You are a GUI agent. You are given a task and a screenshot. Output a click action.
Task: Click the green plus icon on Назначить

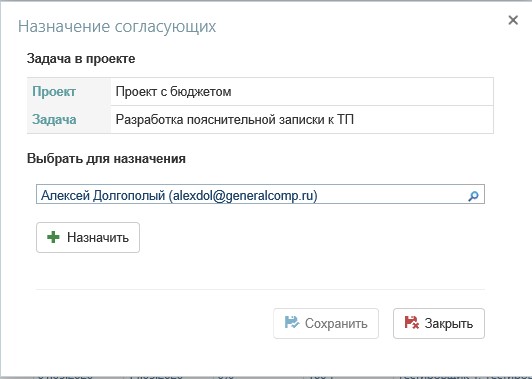[53, 237]
